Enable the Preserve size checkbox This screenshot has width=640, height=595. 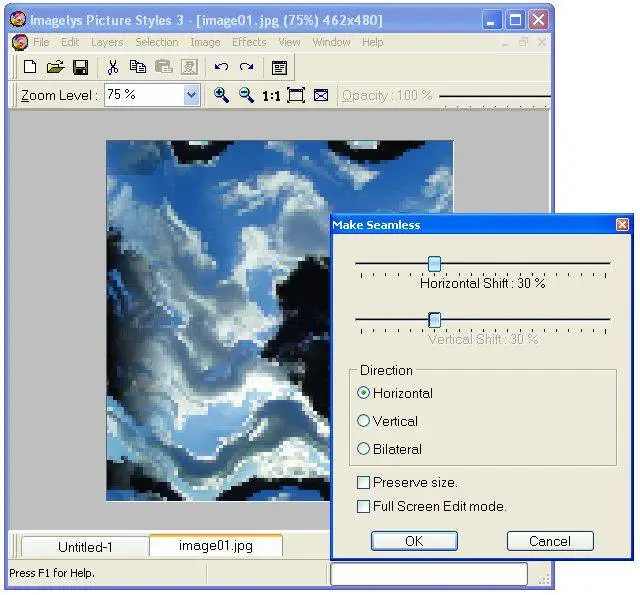click(x=363, y=482)
